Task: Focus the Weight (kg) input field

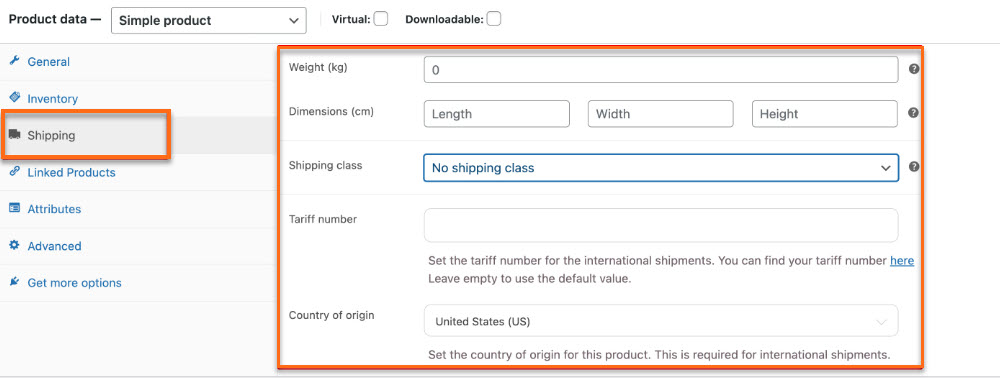Action: [x=661, y=69]
